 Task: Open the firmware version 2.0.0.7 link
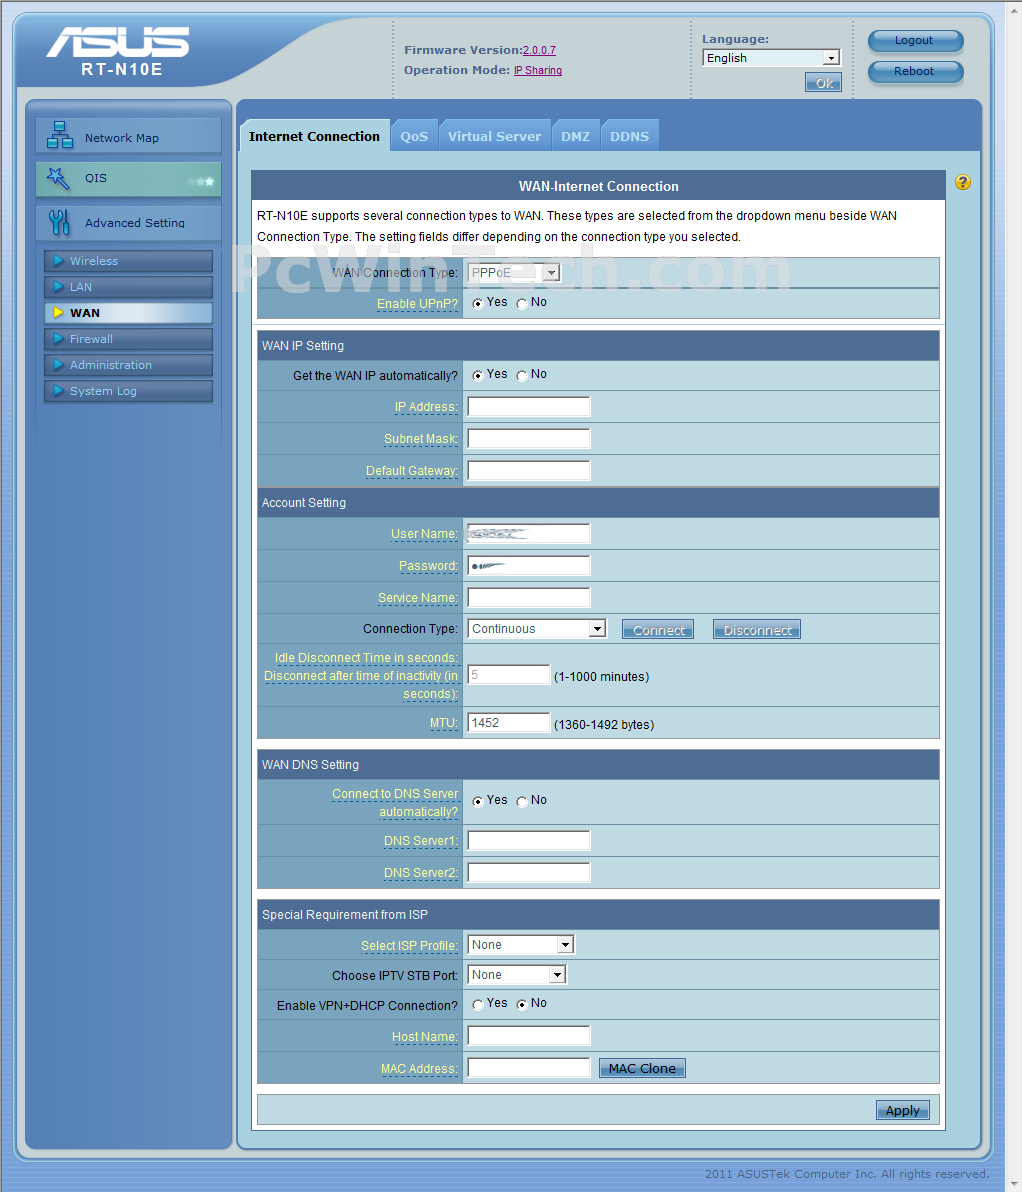pos(539,50)
